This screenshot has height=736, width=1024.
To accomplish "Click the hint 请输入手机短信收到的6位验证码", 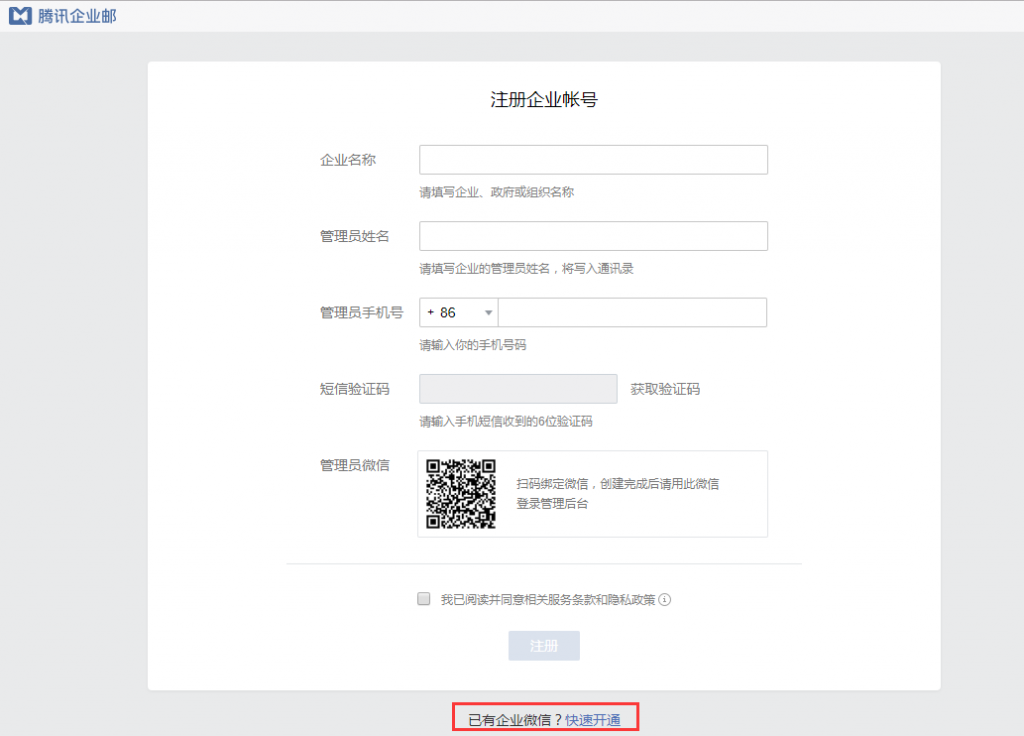I will coord(505,421).
